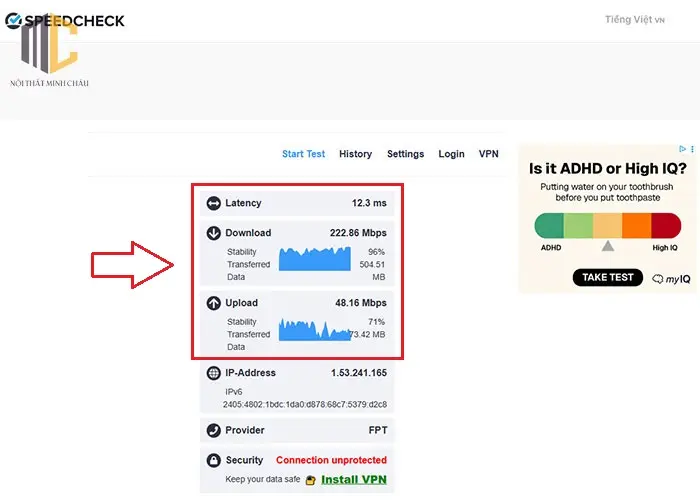Click the red High IQ end segment
The height and width of the screenshot is (500, 700).
(x=666, y=225)
